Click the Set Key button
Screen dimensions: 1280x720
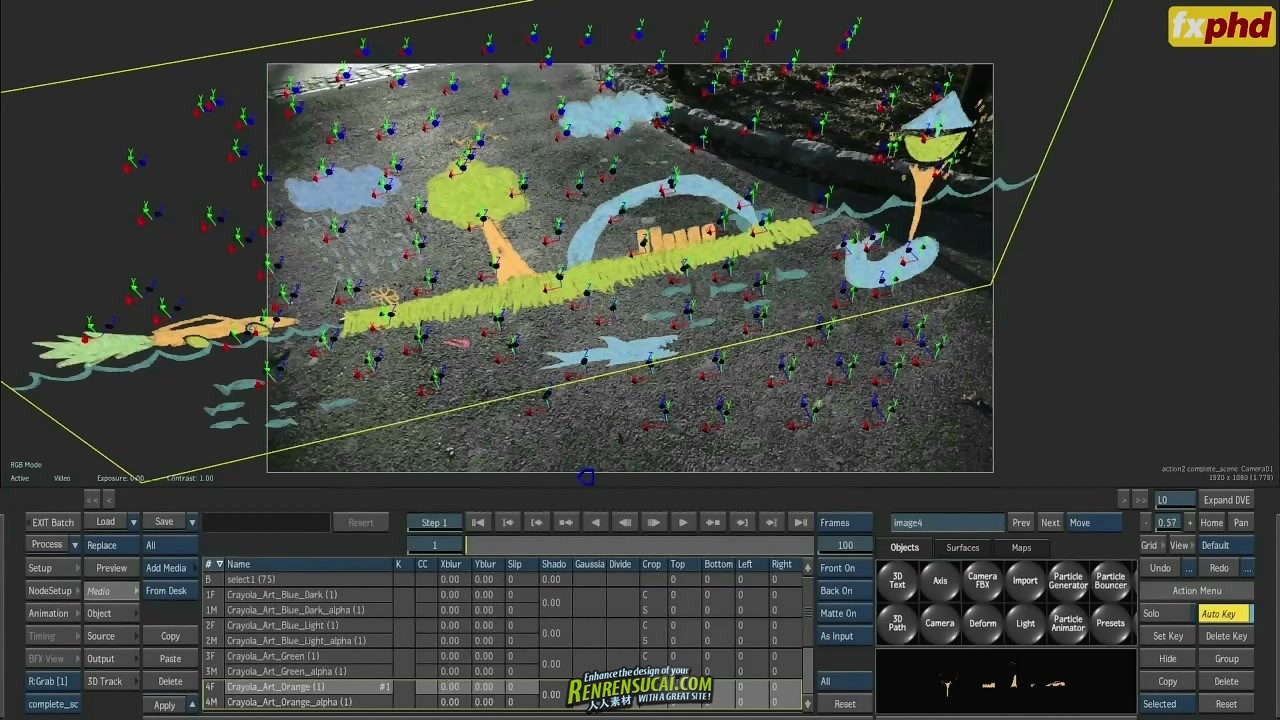tap(1167, 636)
